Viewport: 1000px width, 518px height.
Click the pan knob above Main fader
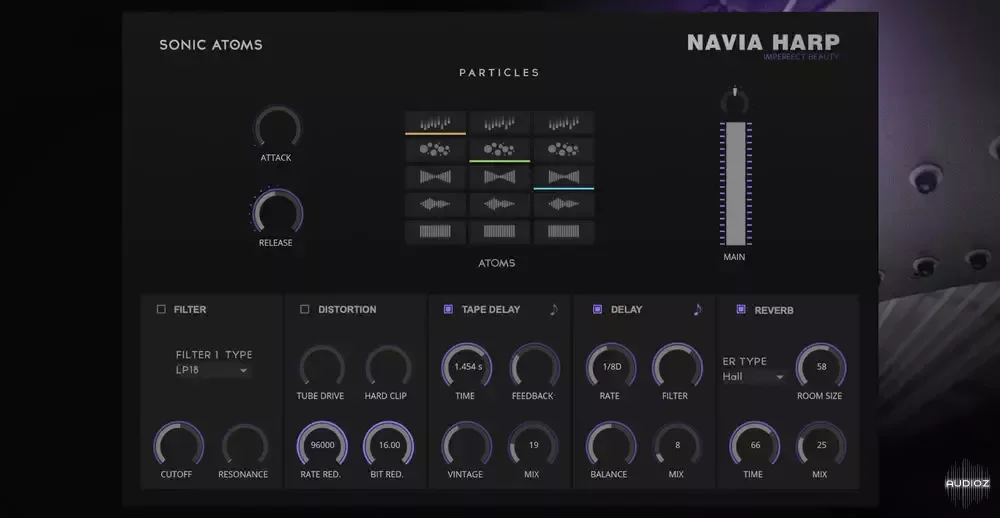(735, 100)
